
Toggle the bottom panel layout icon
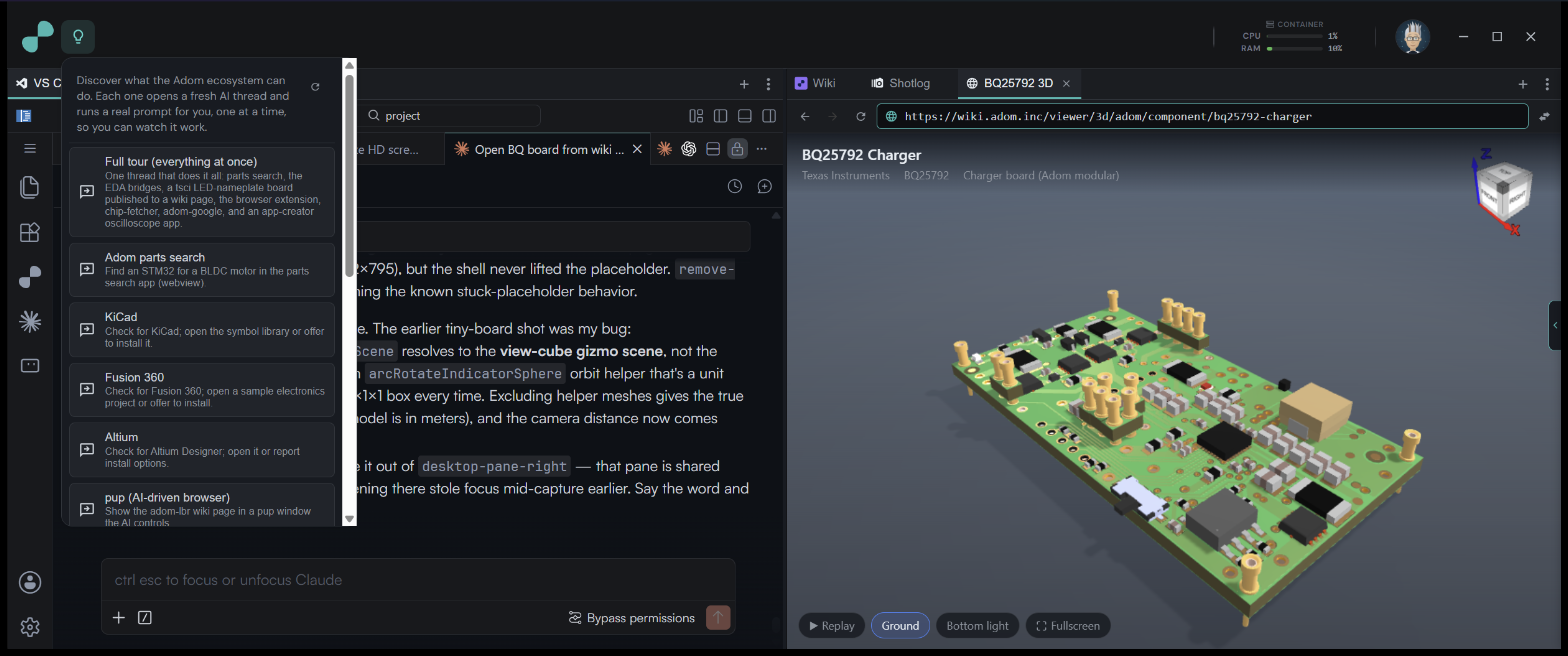coord(745,116)
